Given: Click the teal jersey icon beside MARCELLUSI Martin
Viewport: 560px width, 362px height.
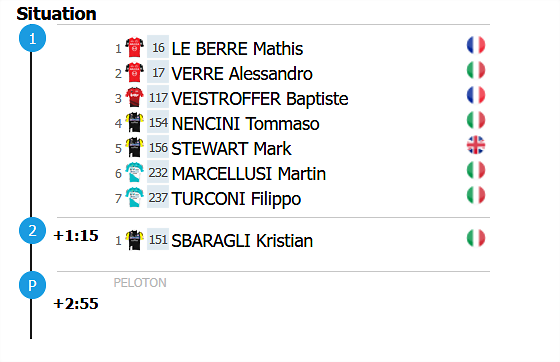Looking at the screenshot, I should [135, 172].
